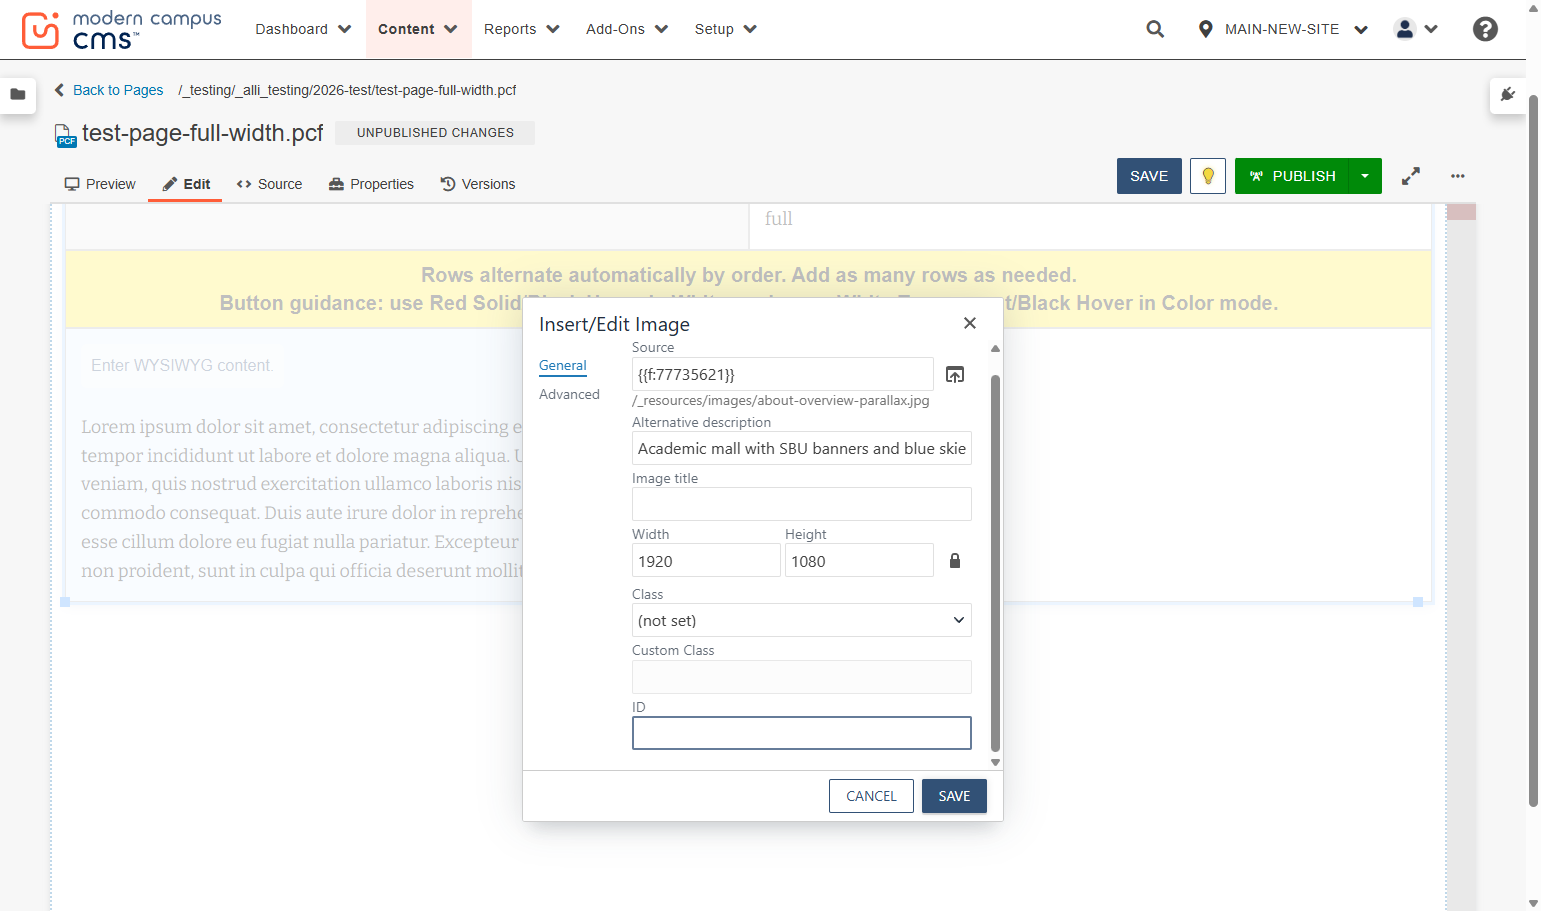Select the Edit tab
The image size is (1541, 911).
[186, 184]
